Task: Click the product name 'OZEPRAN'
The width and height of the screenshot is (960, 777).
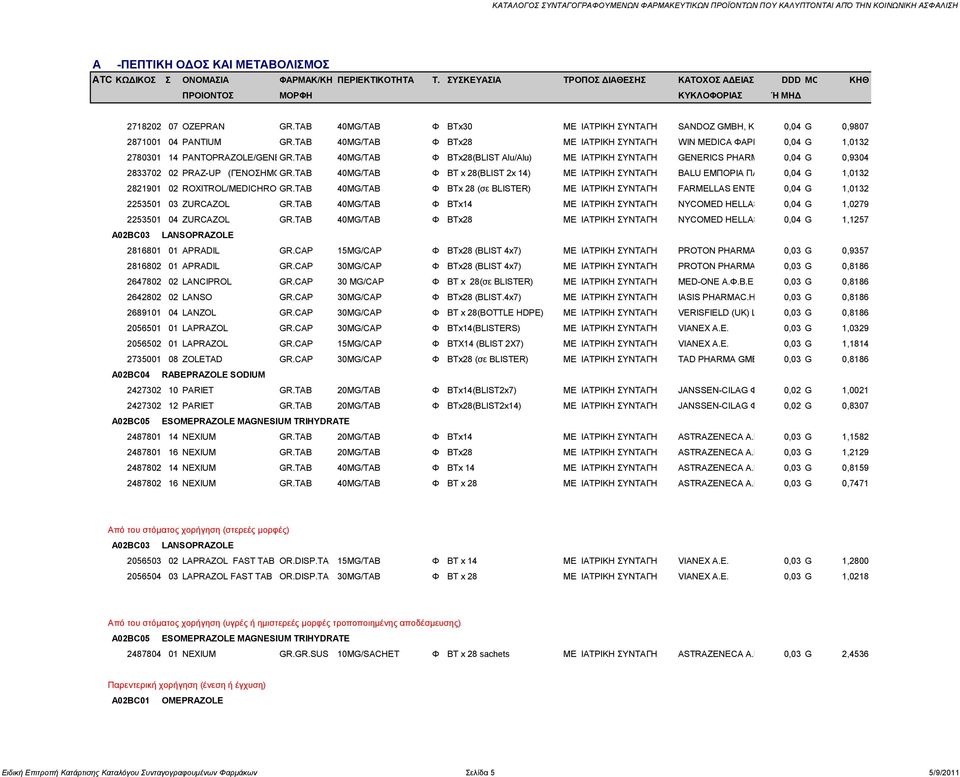Action: pos(203,127)
